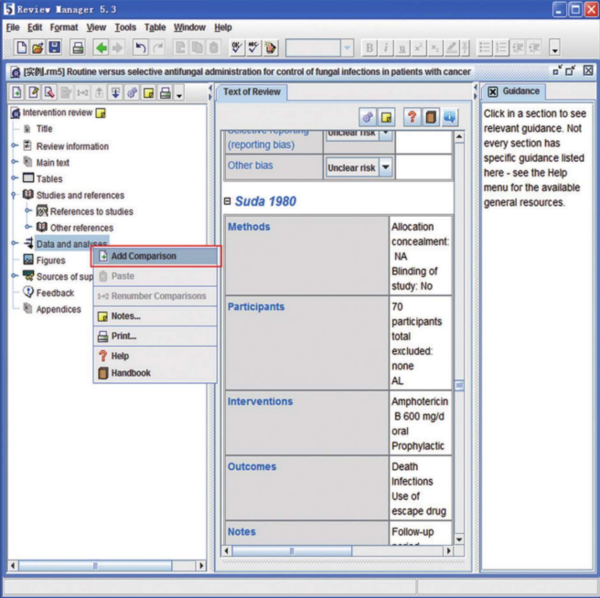This screenshot has width=600, height=598.
Task: Click the green Back arrow in toolbar
Action: 101,48
